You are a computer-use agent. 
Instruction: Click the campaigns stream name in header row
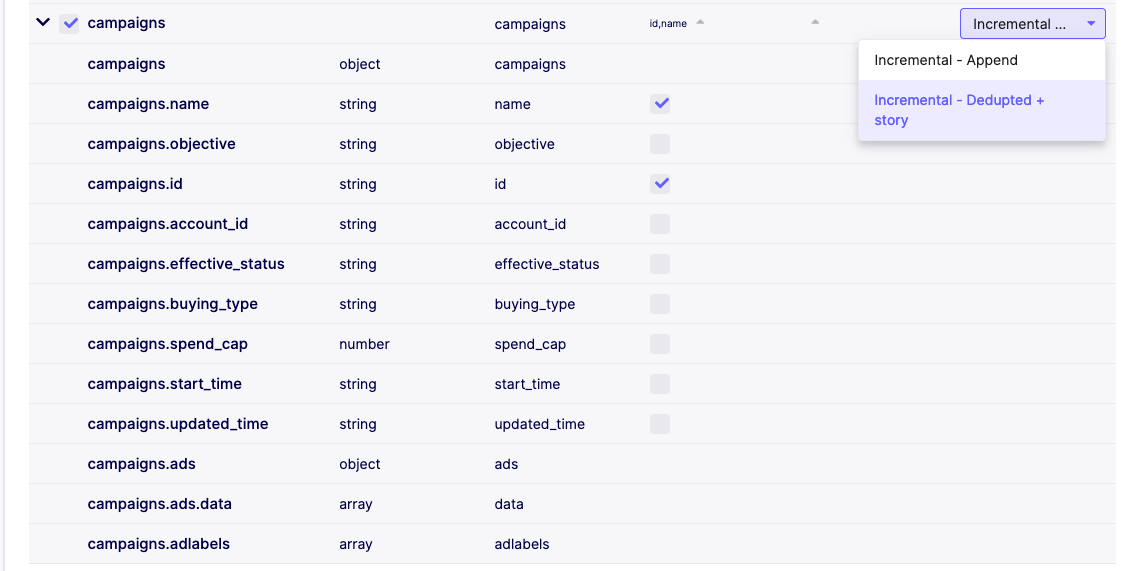click(x=126, y=23)
